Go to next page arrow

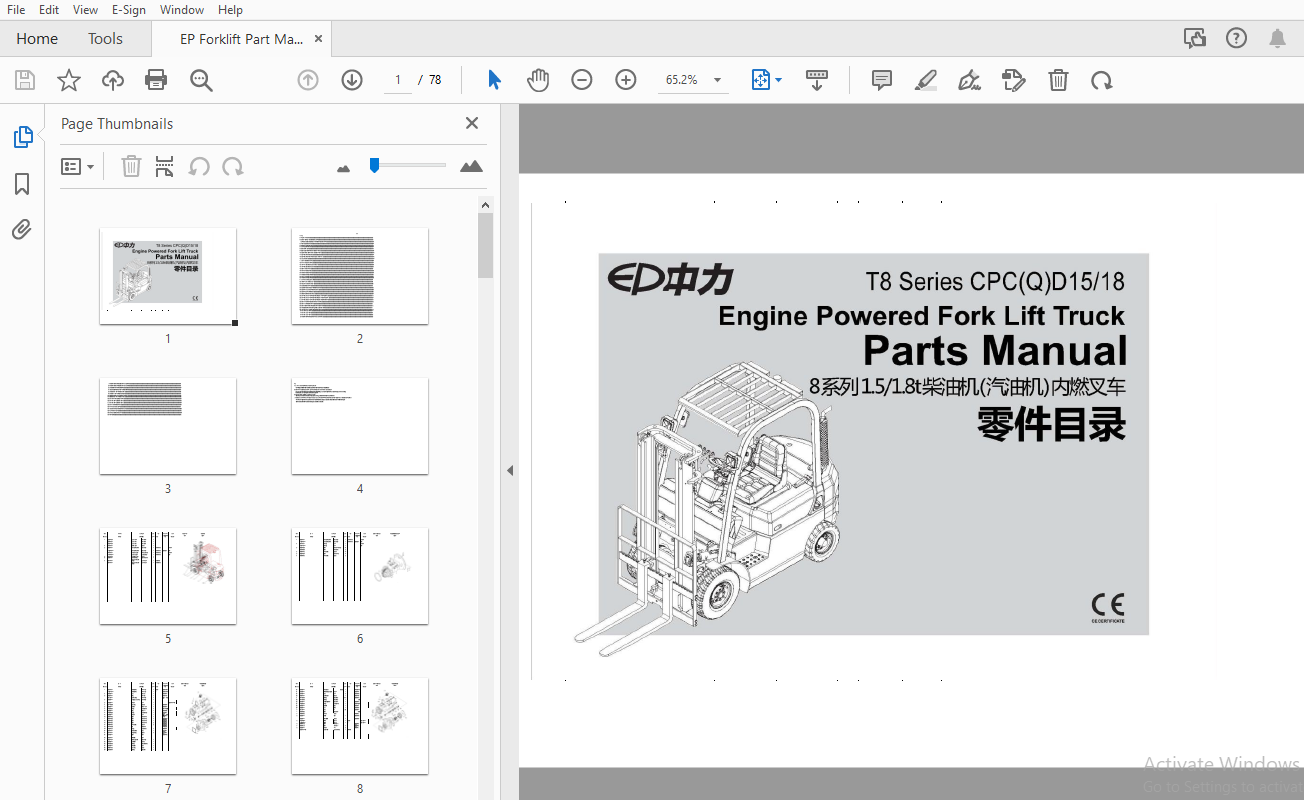tap(352, 80)
